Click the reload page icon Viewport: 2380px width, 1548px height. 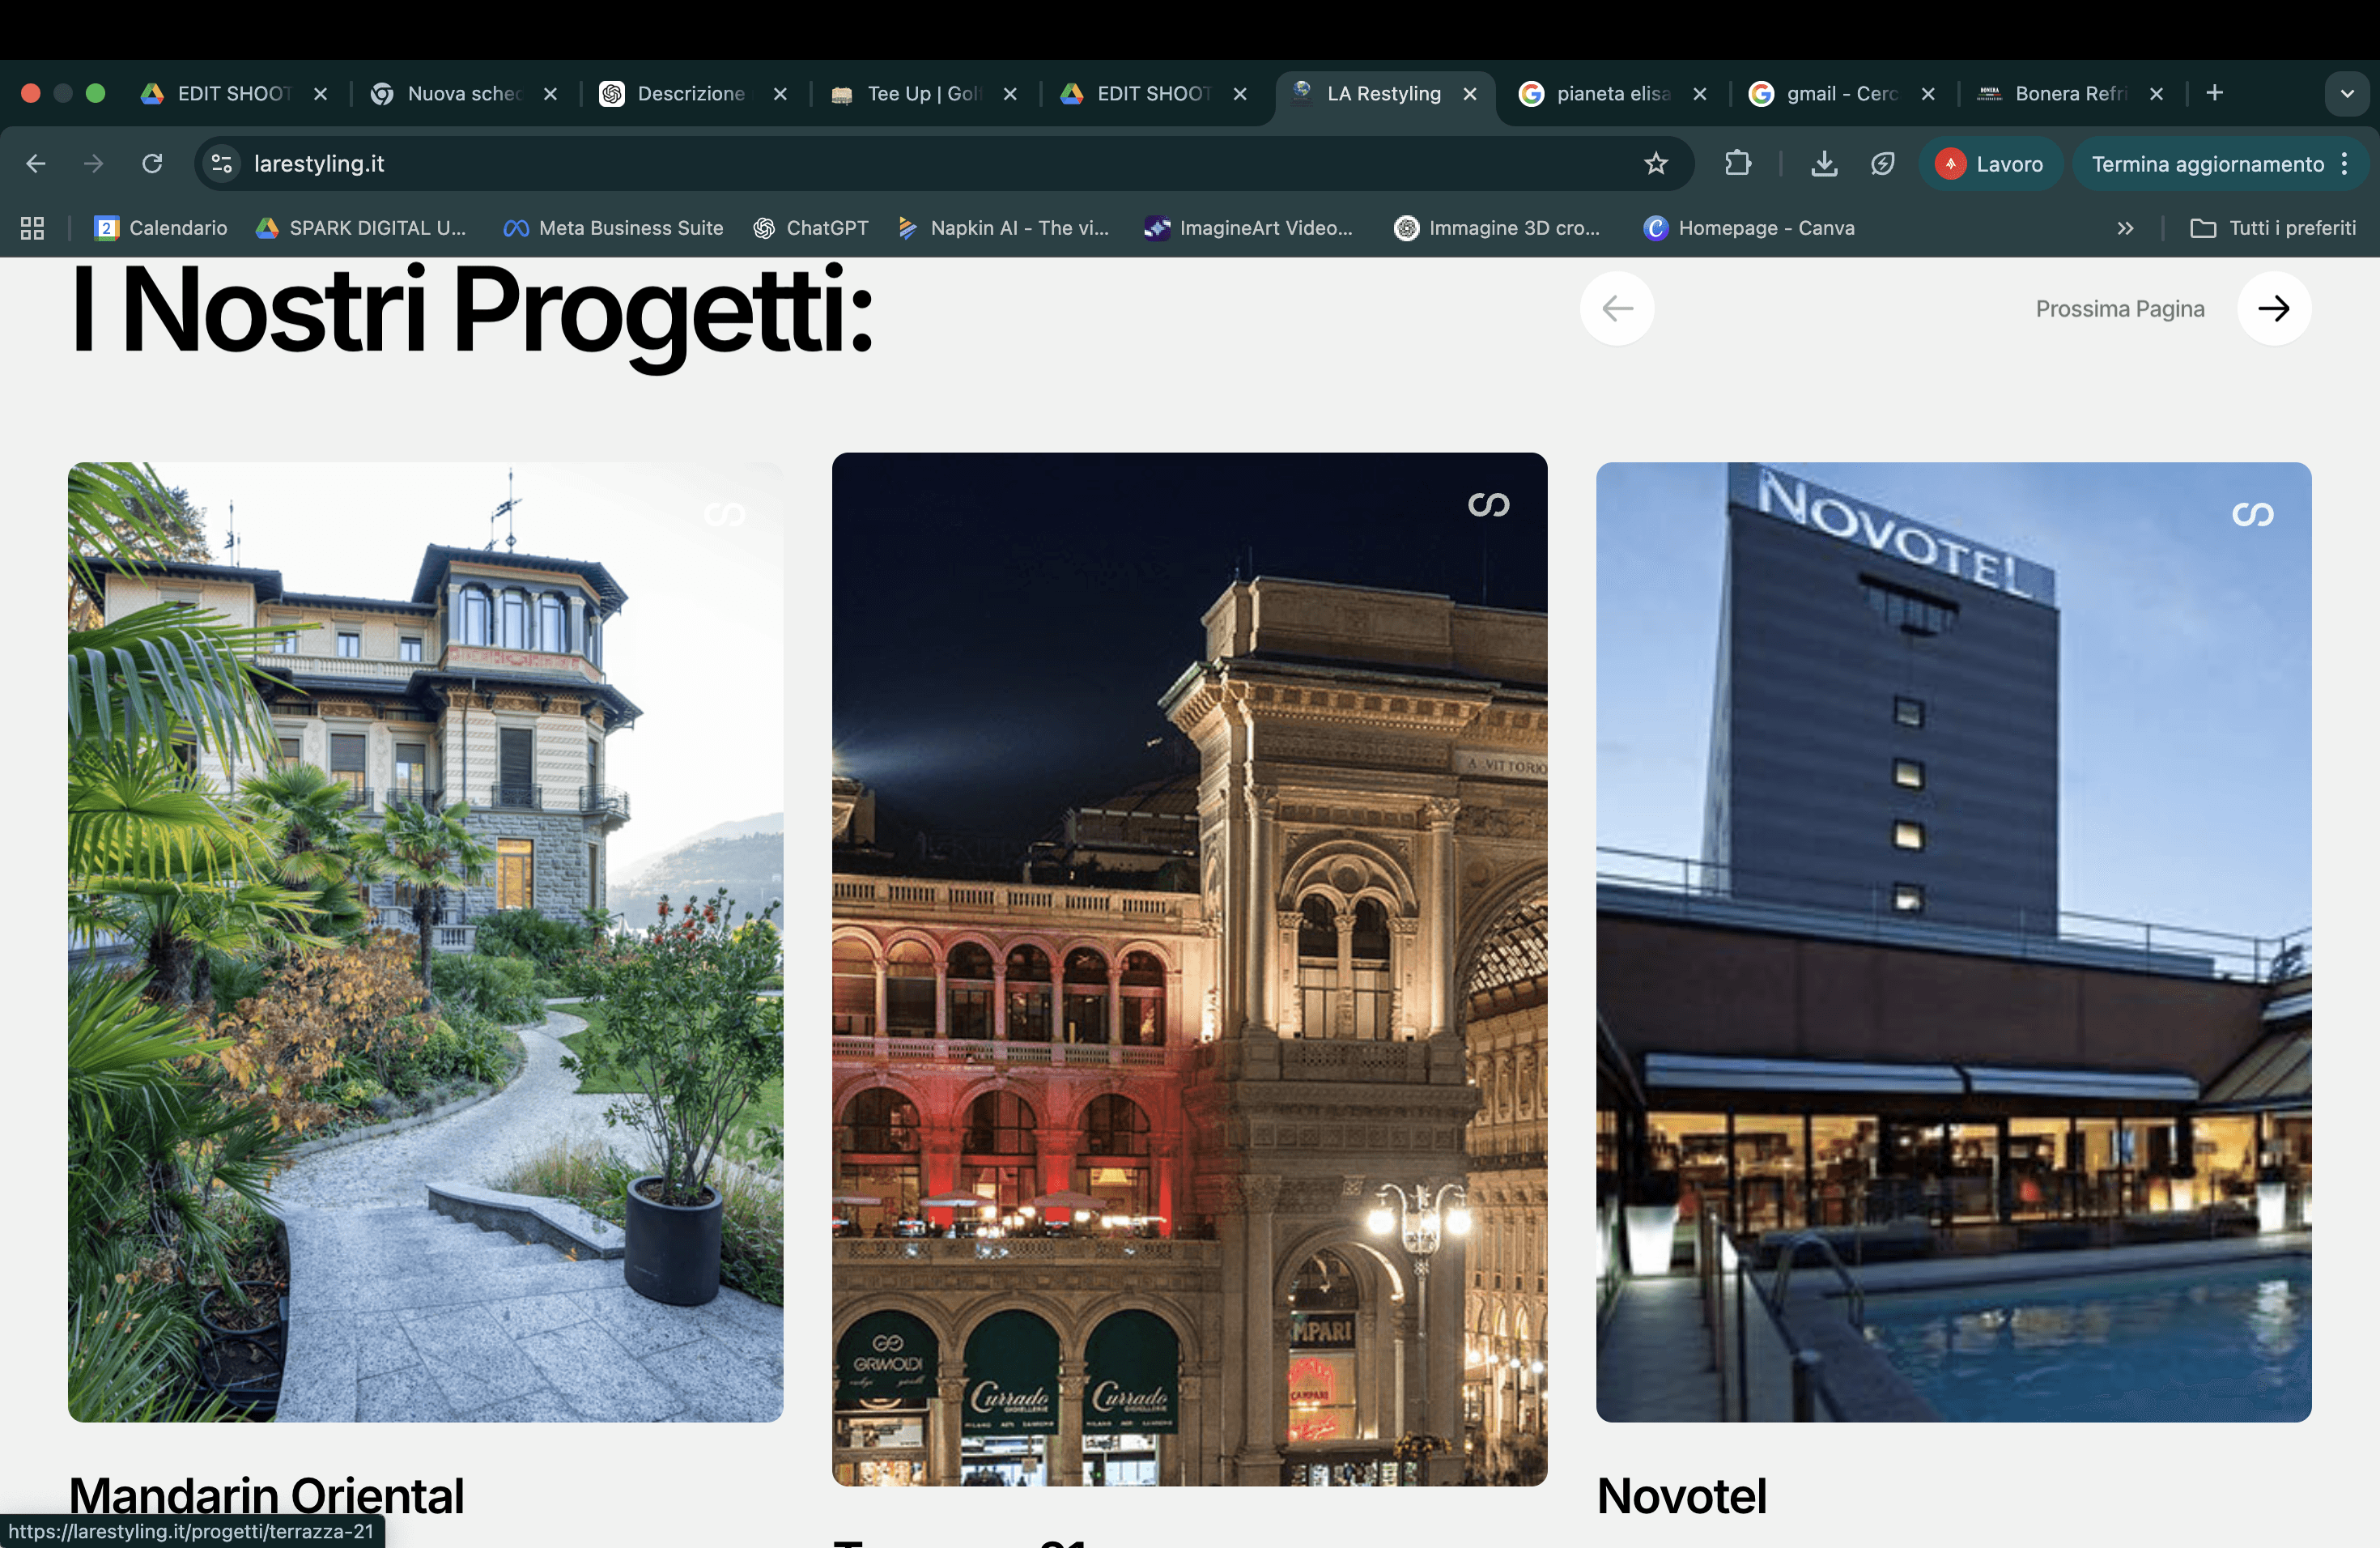click(152, 163)
